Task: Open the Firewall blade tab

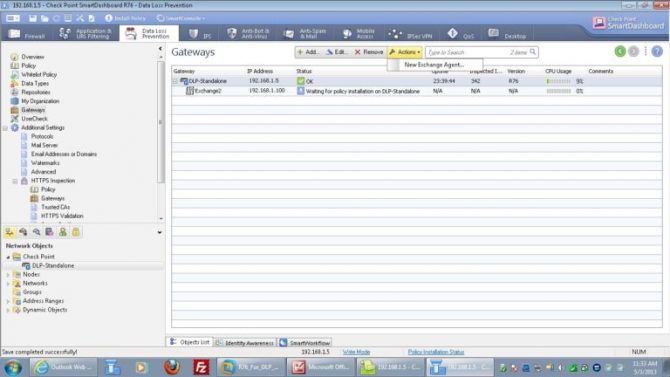Action: point(26,34)
